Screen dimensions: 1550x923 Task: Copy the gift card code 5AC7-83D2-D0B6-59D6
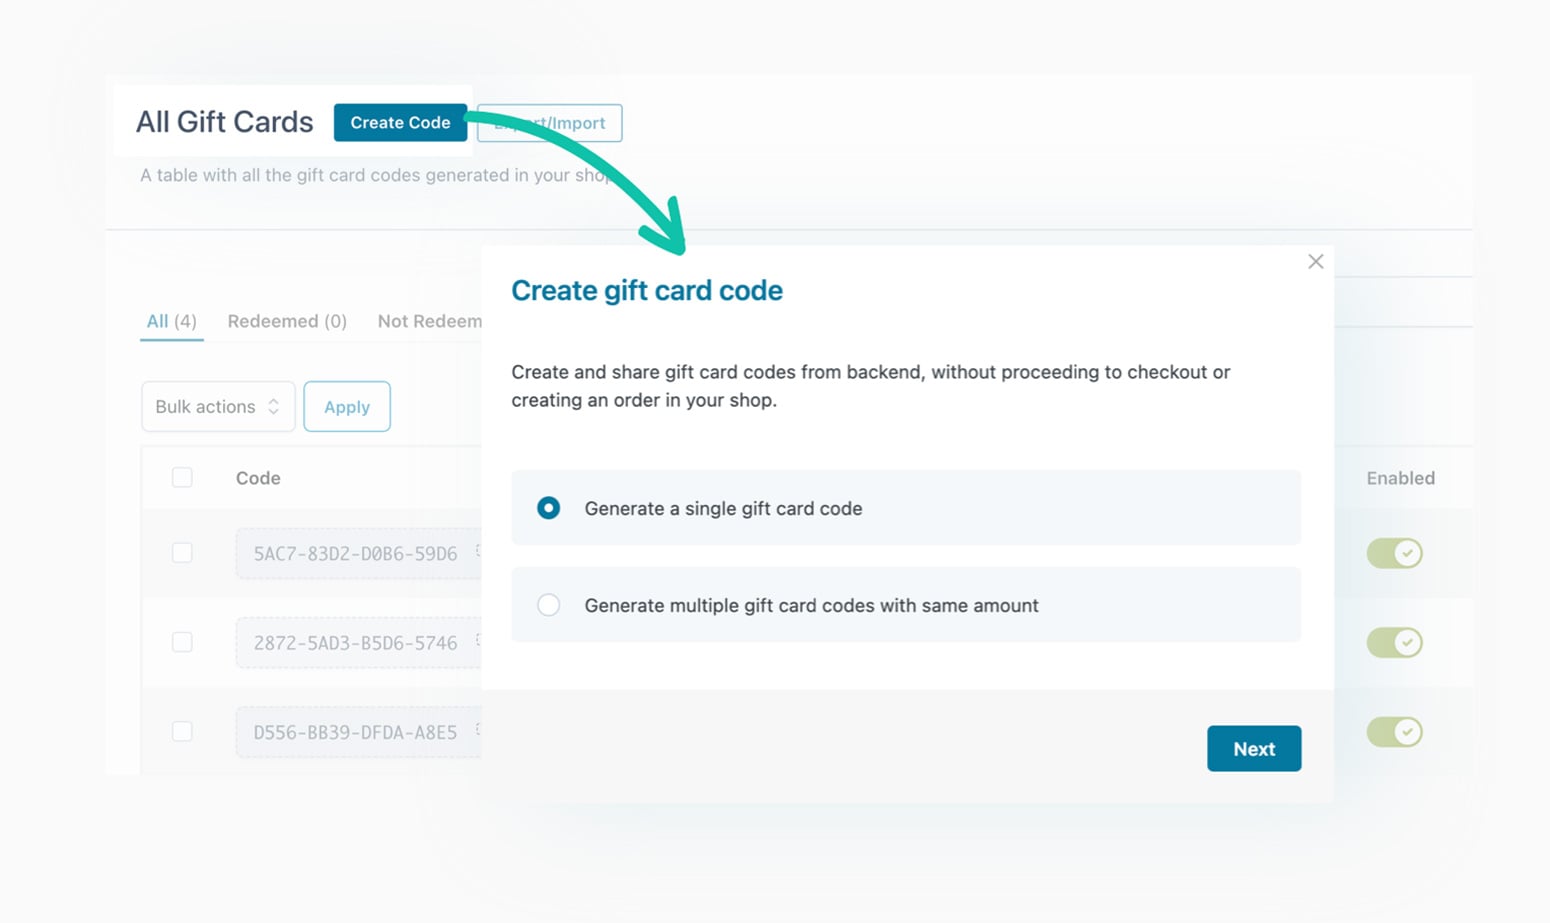(357, 553)
